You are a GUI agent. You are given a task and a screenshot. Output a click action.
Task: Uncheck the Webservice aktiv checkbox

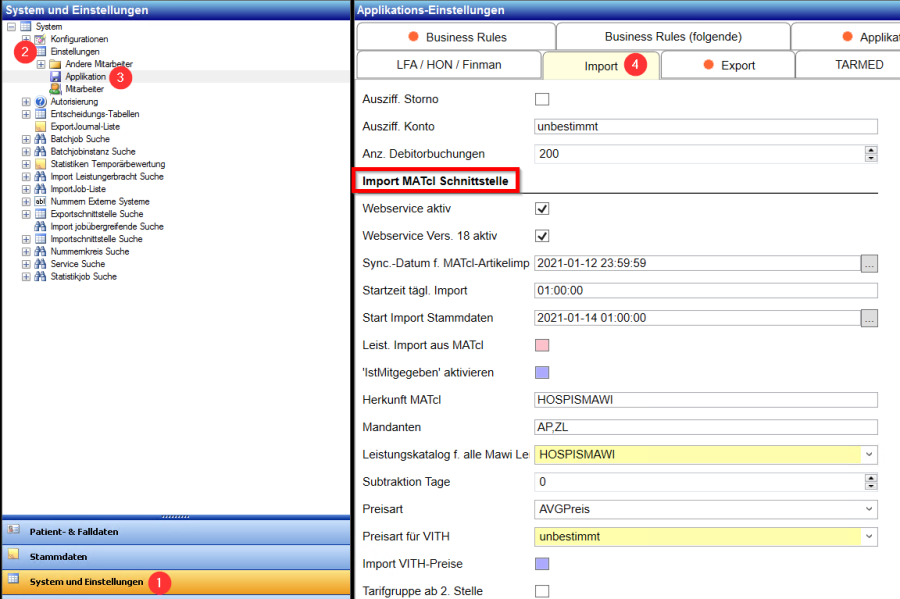[x=542, y=208]
